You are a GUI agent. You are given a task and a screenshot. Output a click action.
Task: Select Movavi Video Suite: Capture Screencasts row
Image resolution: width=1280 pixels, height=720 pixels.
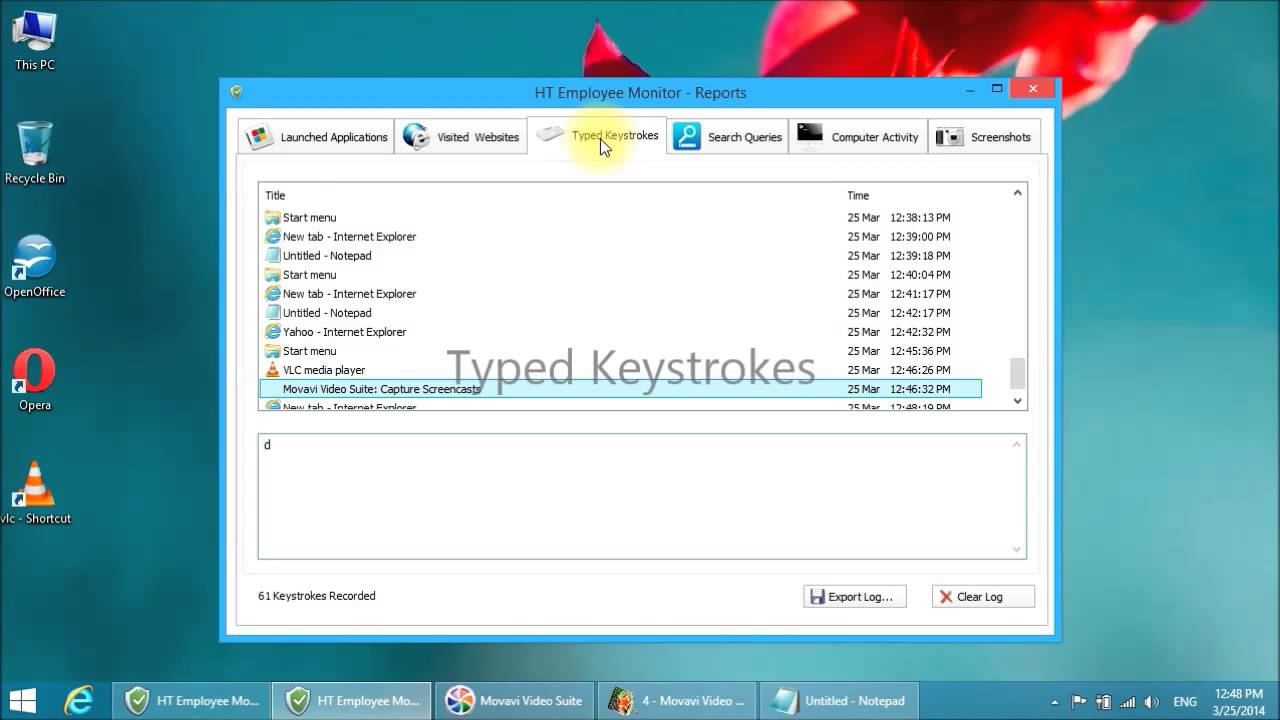[620, 388]
